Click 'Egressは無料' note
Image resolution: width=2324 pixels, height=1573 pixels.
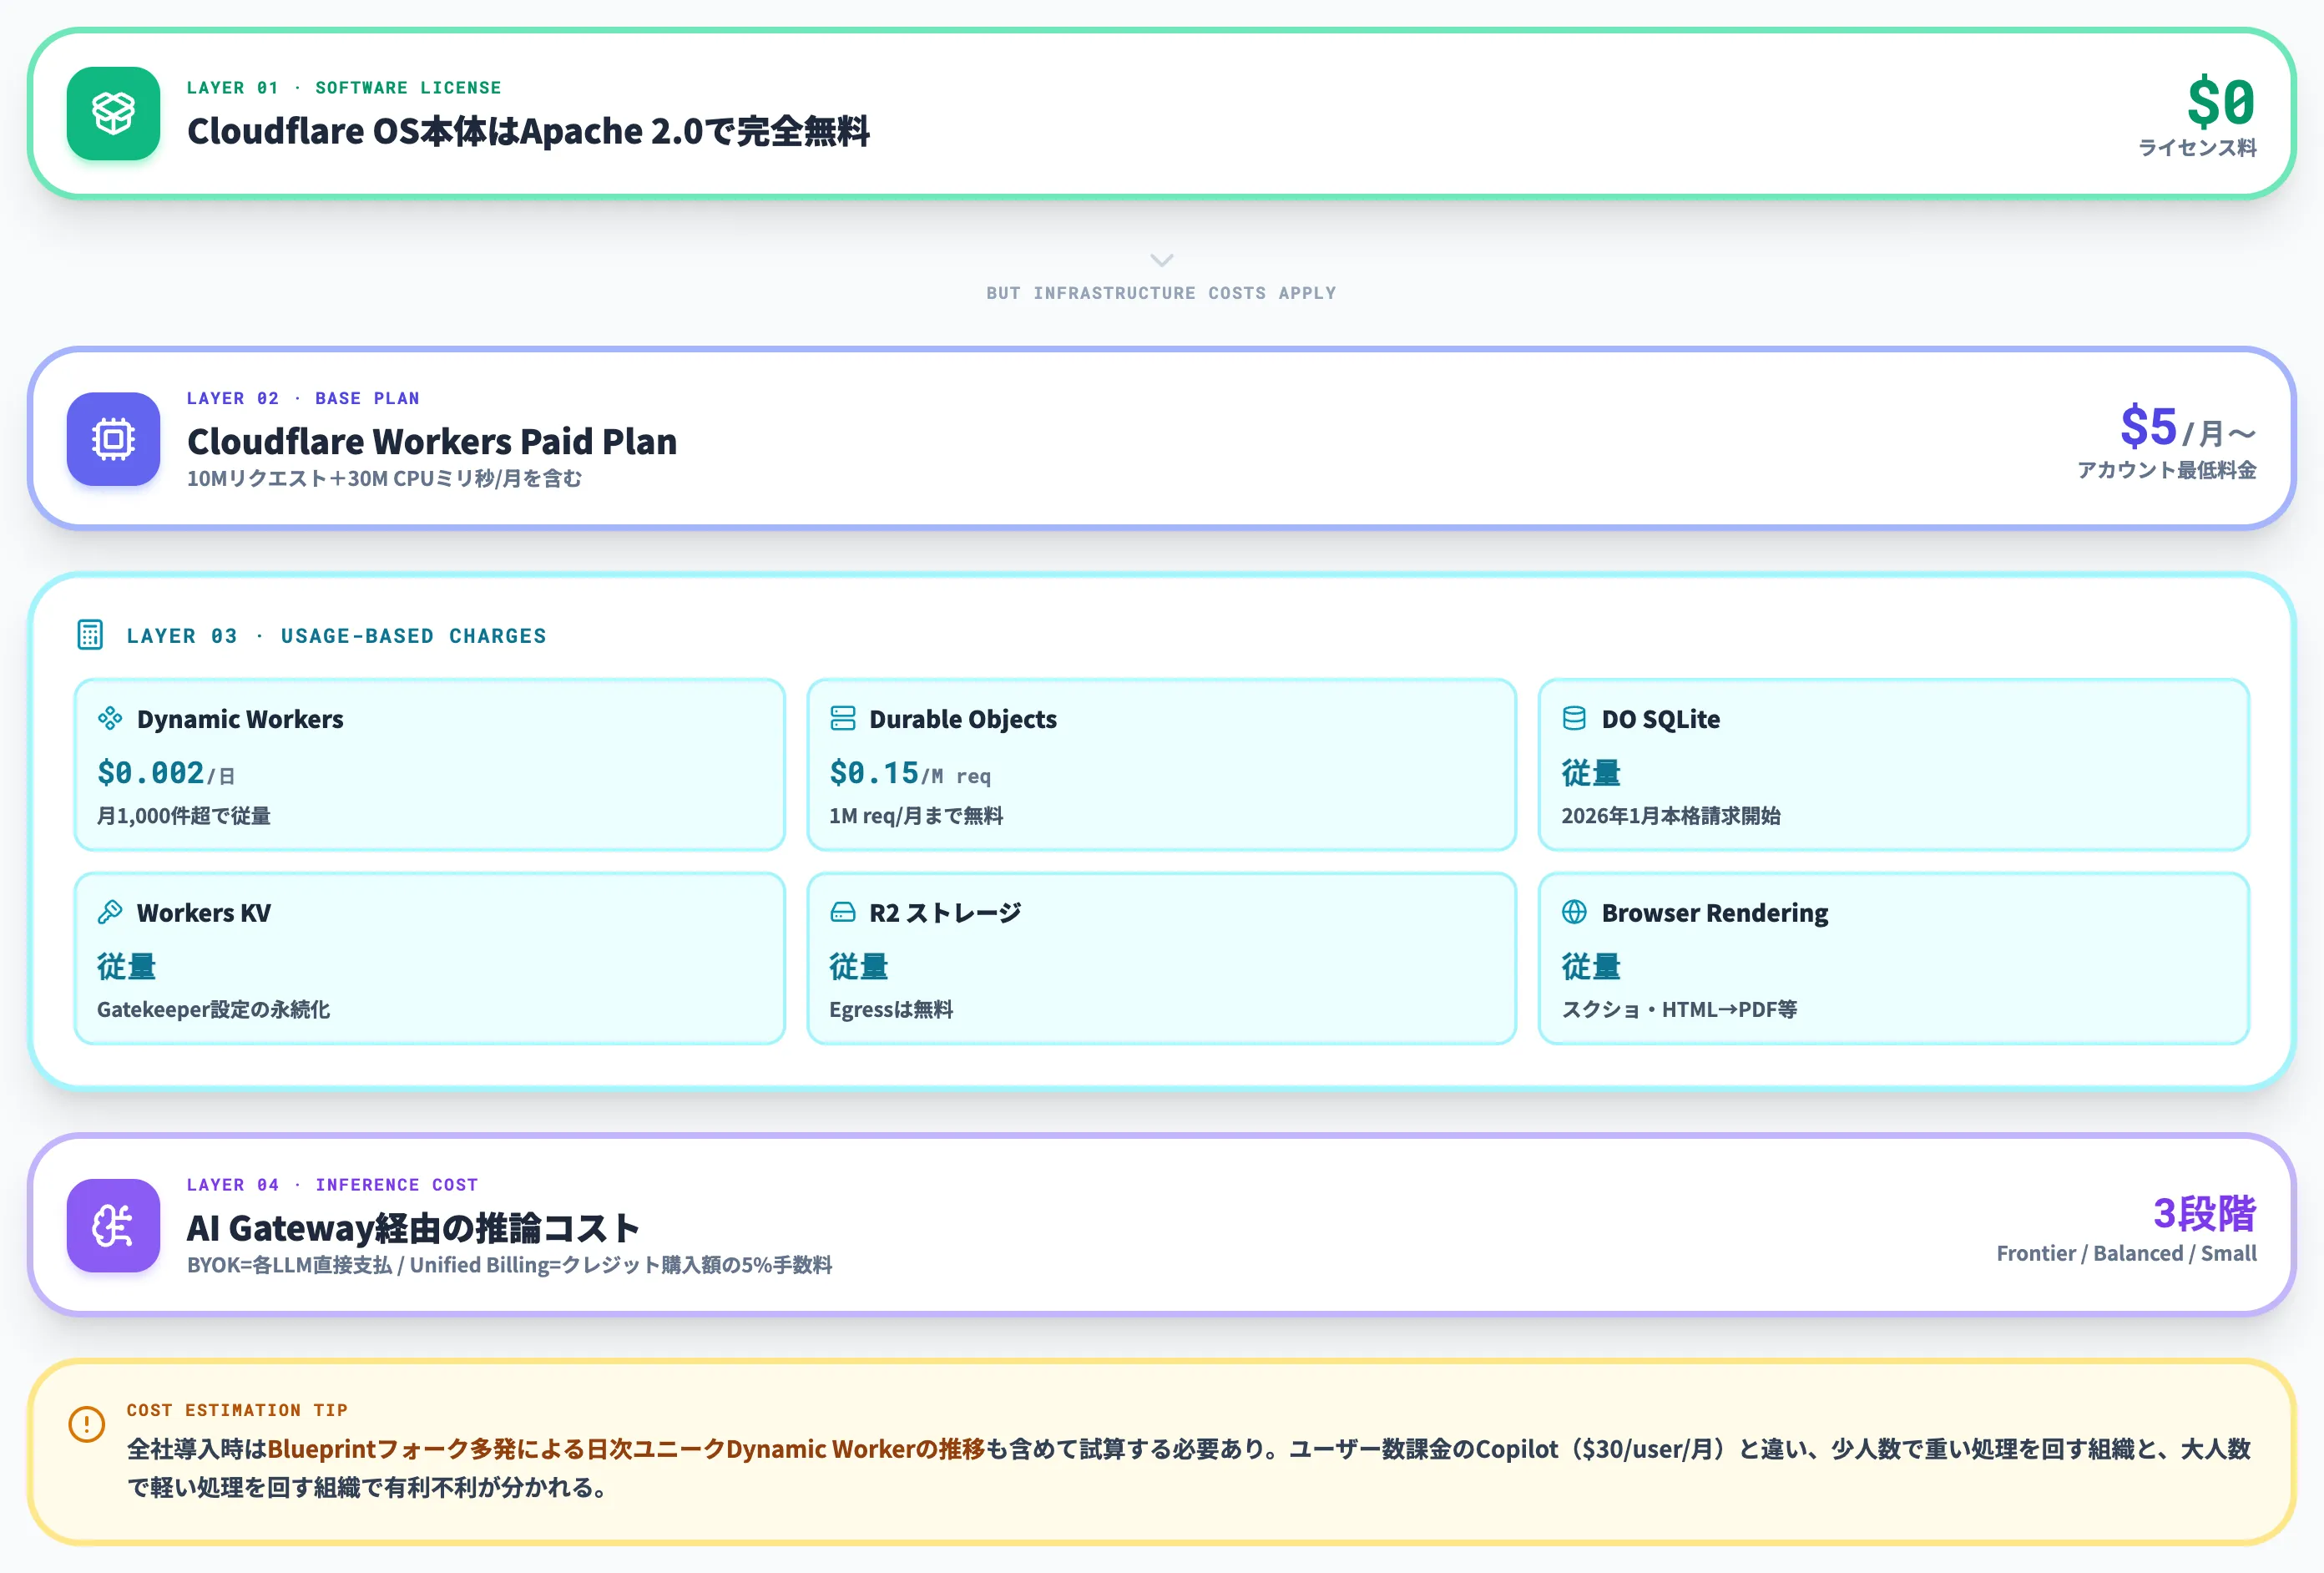coord(891,1010)
